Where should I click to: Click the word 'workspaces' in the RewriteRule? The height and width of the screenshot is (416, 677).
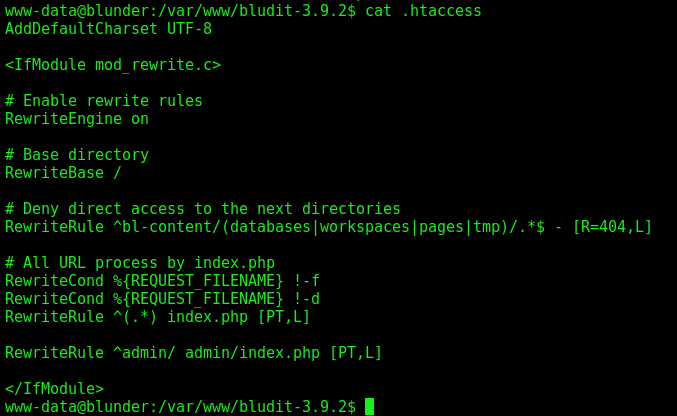coord(365,227)
